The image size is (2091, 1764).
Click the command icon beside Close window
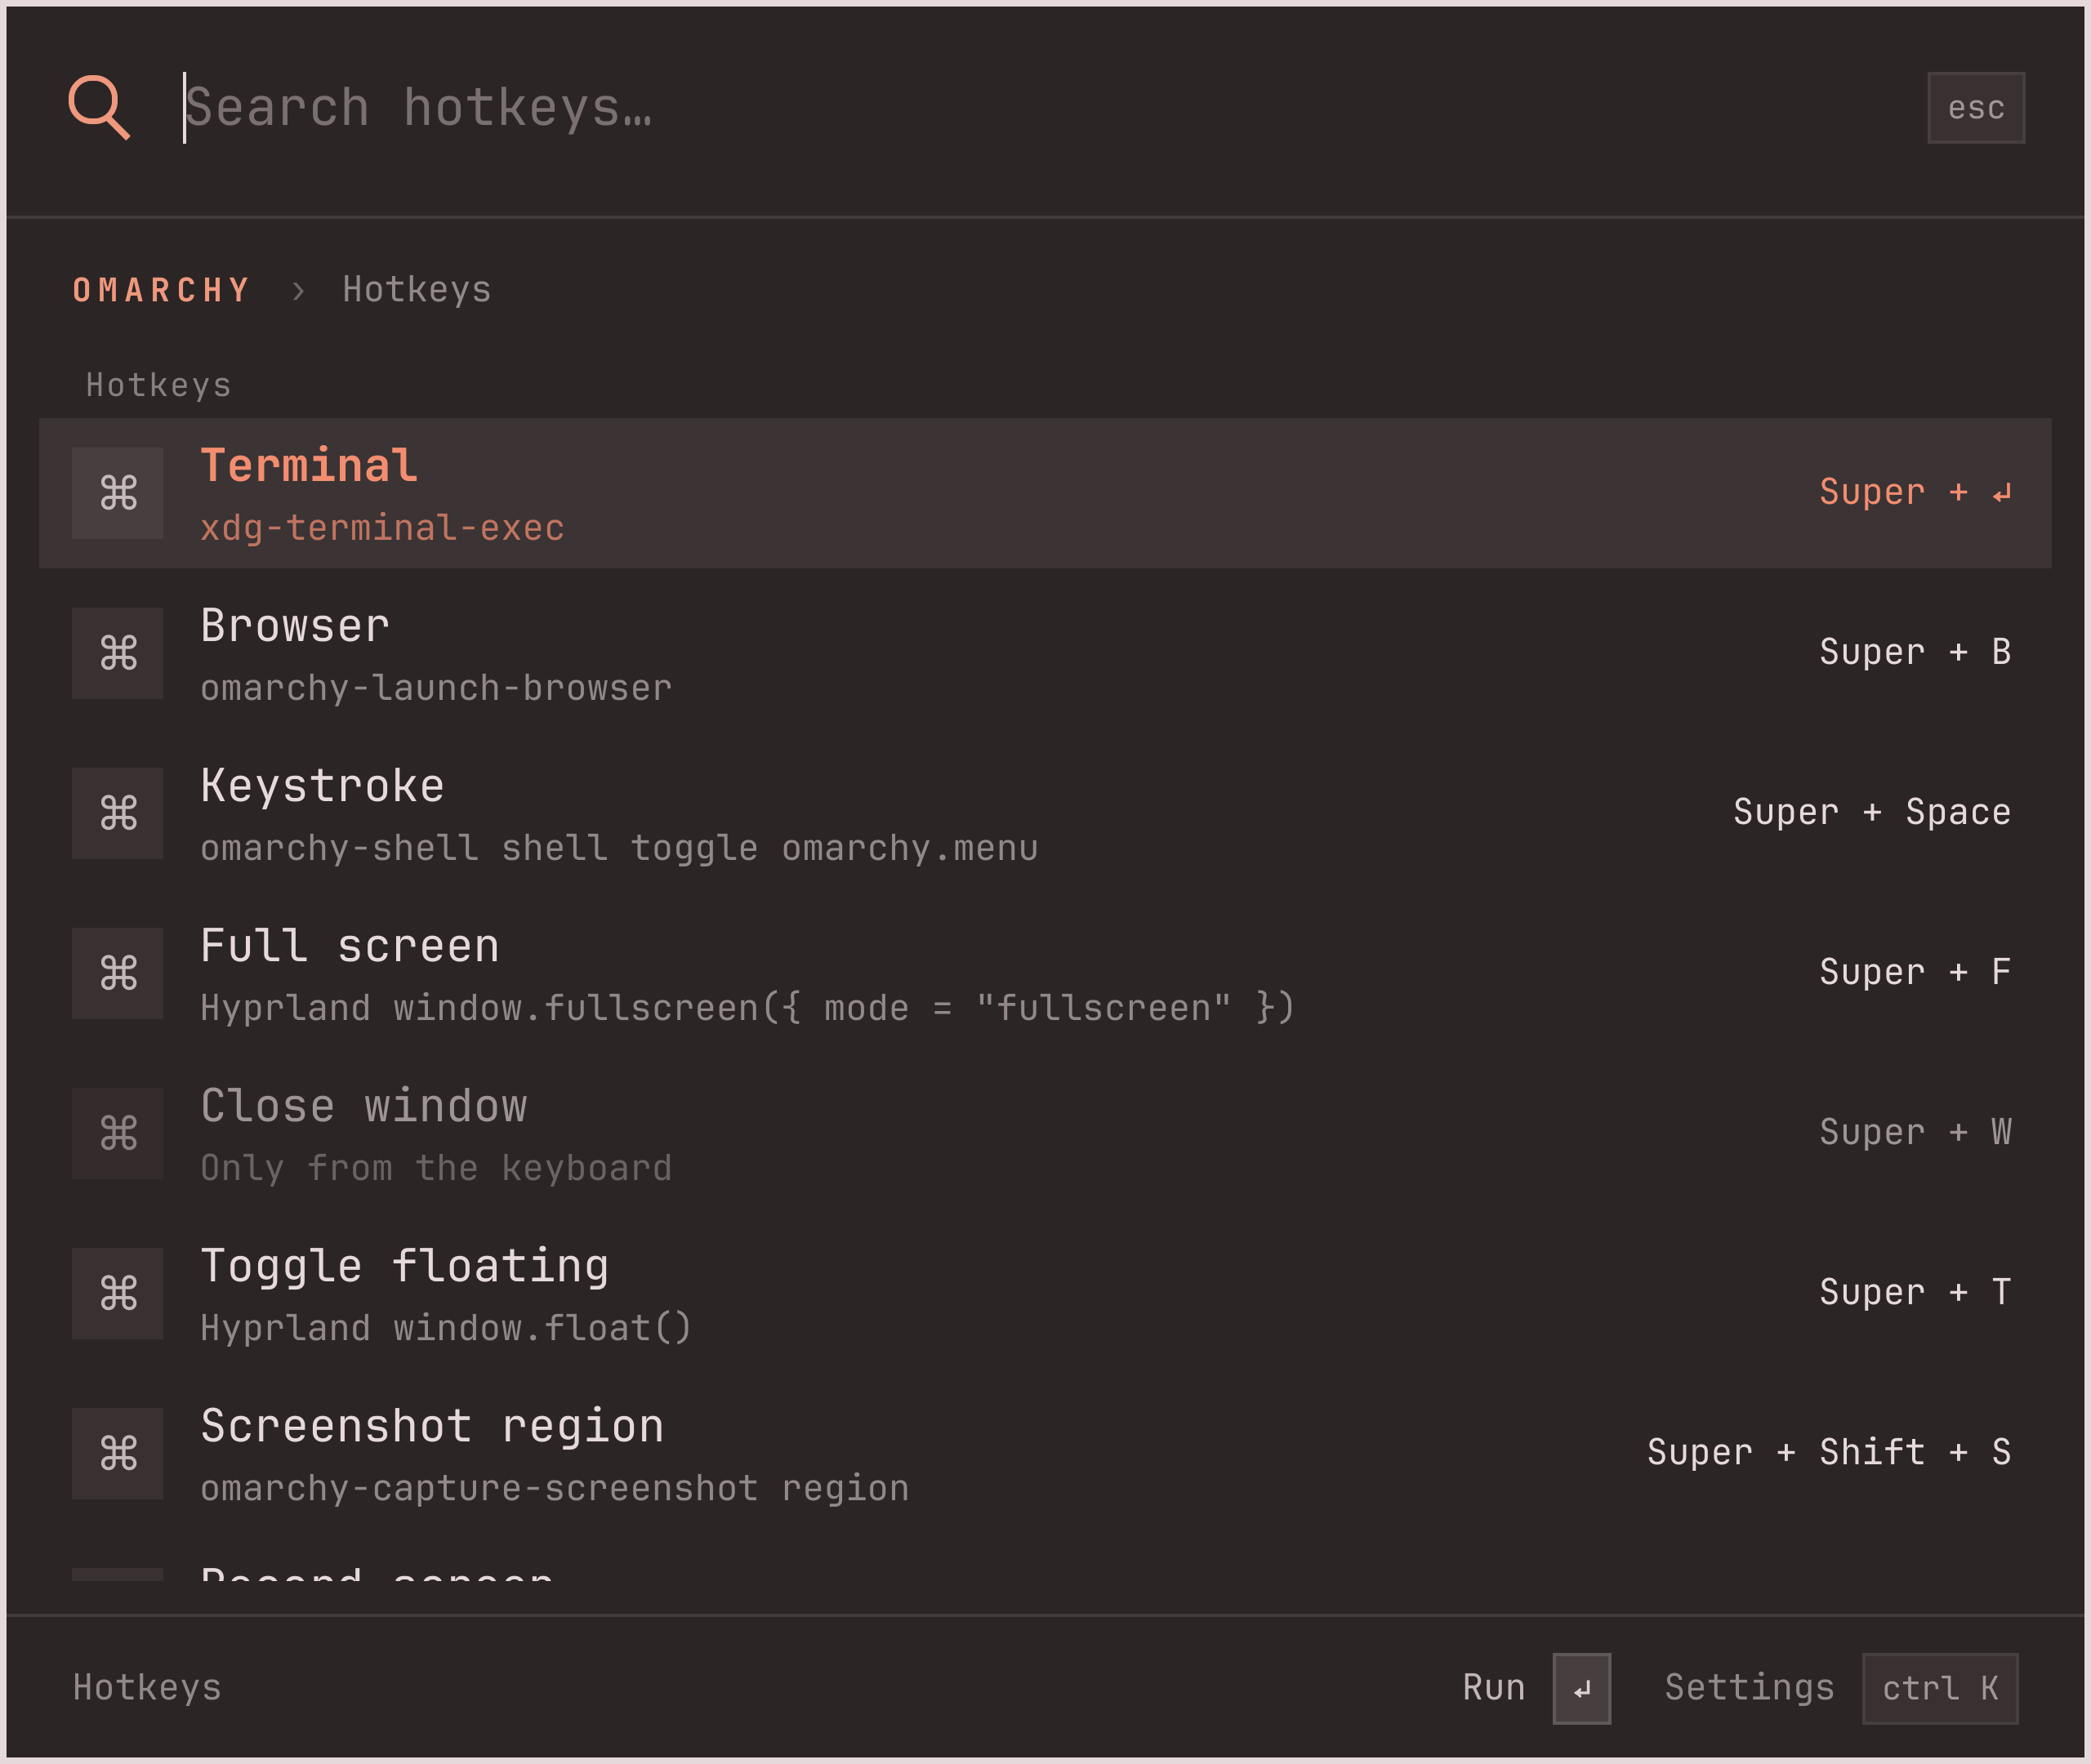click(x=118, y=1133)
